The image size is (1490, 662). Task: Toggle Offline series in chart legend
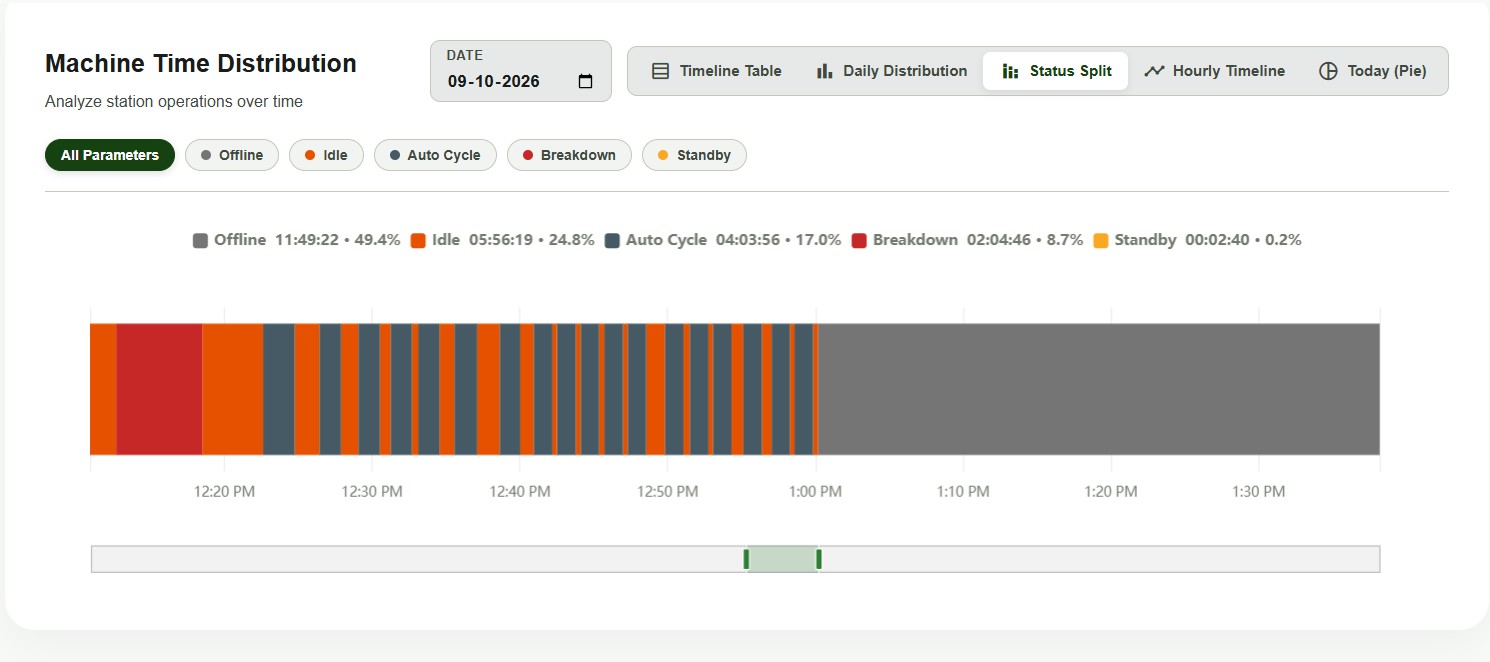click(297, 240)
